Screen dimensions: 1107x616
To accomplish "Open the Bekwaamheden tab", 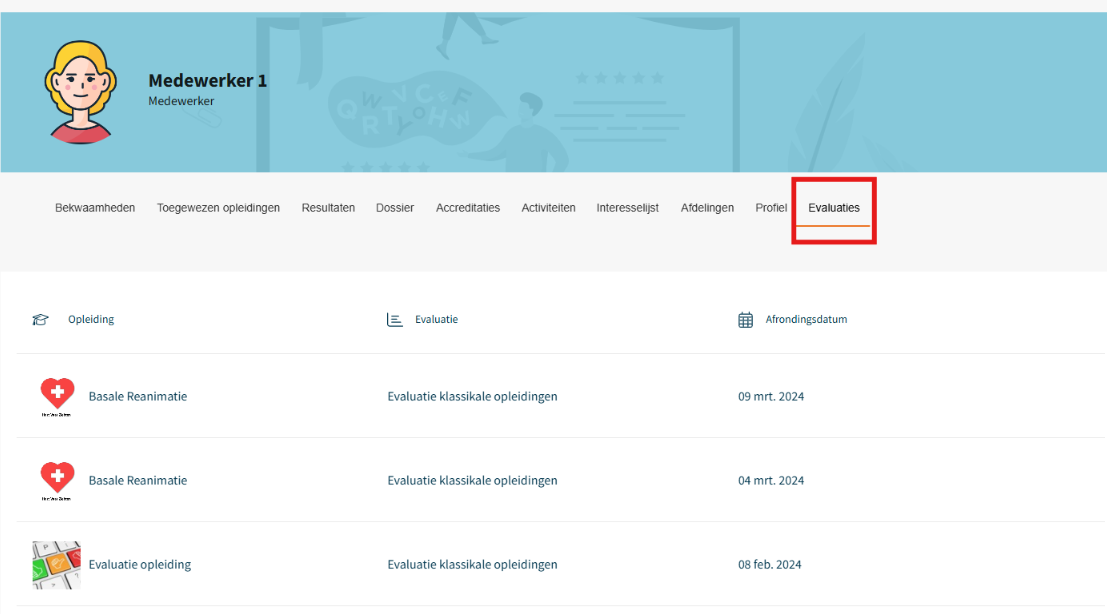I will click(x=95, y=208).
